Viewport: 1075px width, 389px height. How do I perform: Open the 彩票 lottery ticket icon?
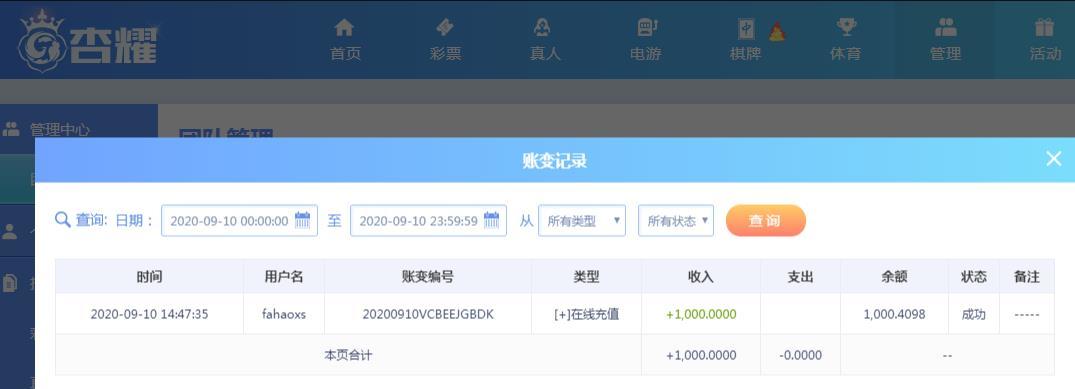(x=444, y=27)
